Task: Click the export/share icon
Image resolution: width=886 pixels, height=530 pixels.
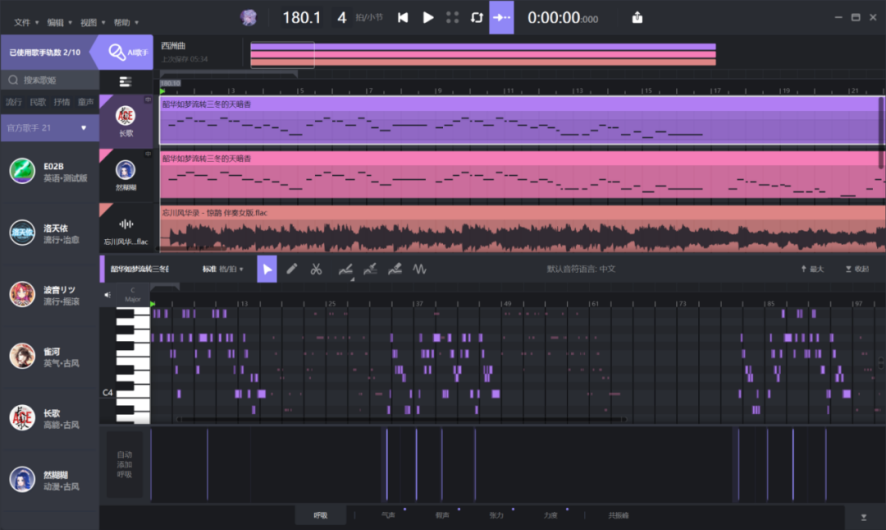Action: [637, 18]
